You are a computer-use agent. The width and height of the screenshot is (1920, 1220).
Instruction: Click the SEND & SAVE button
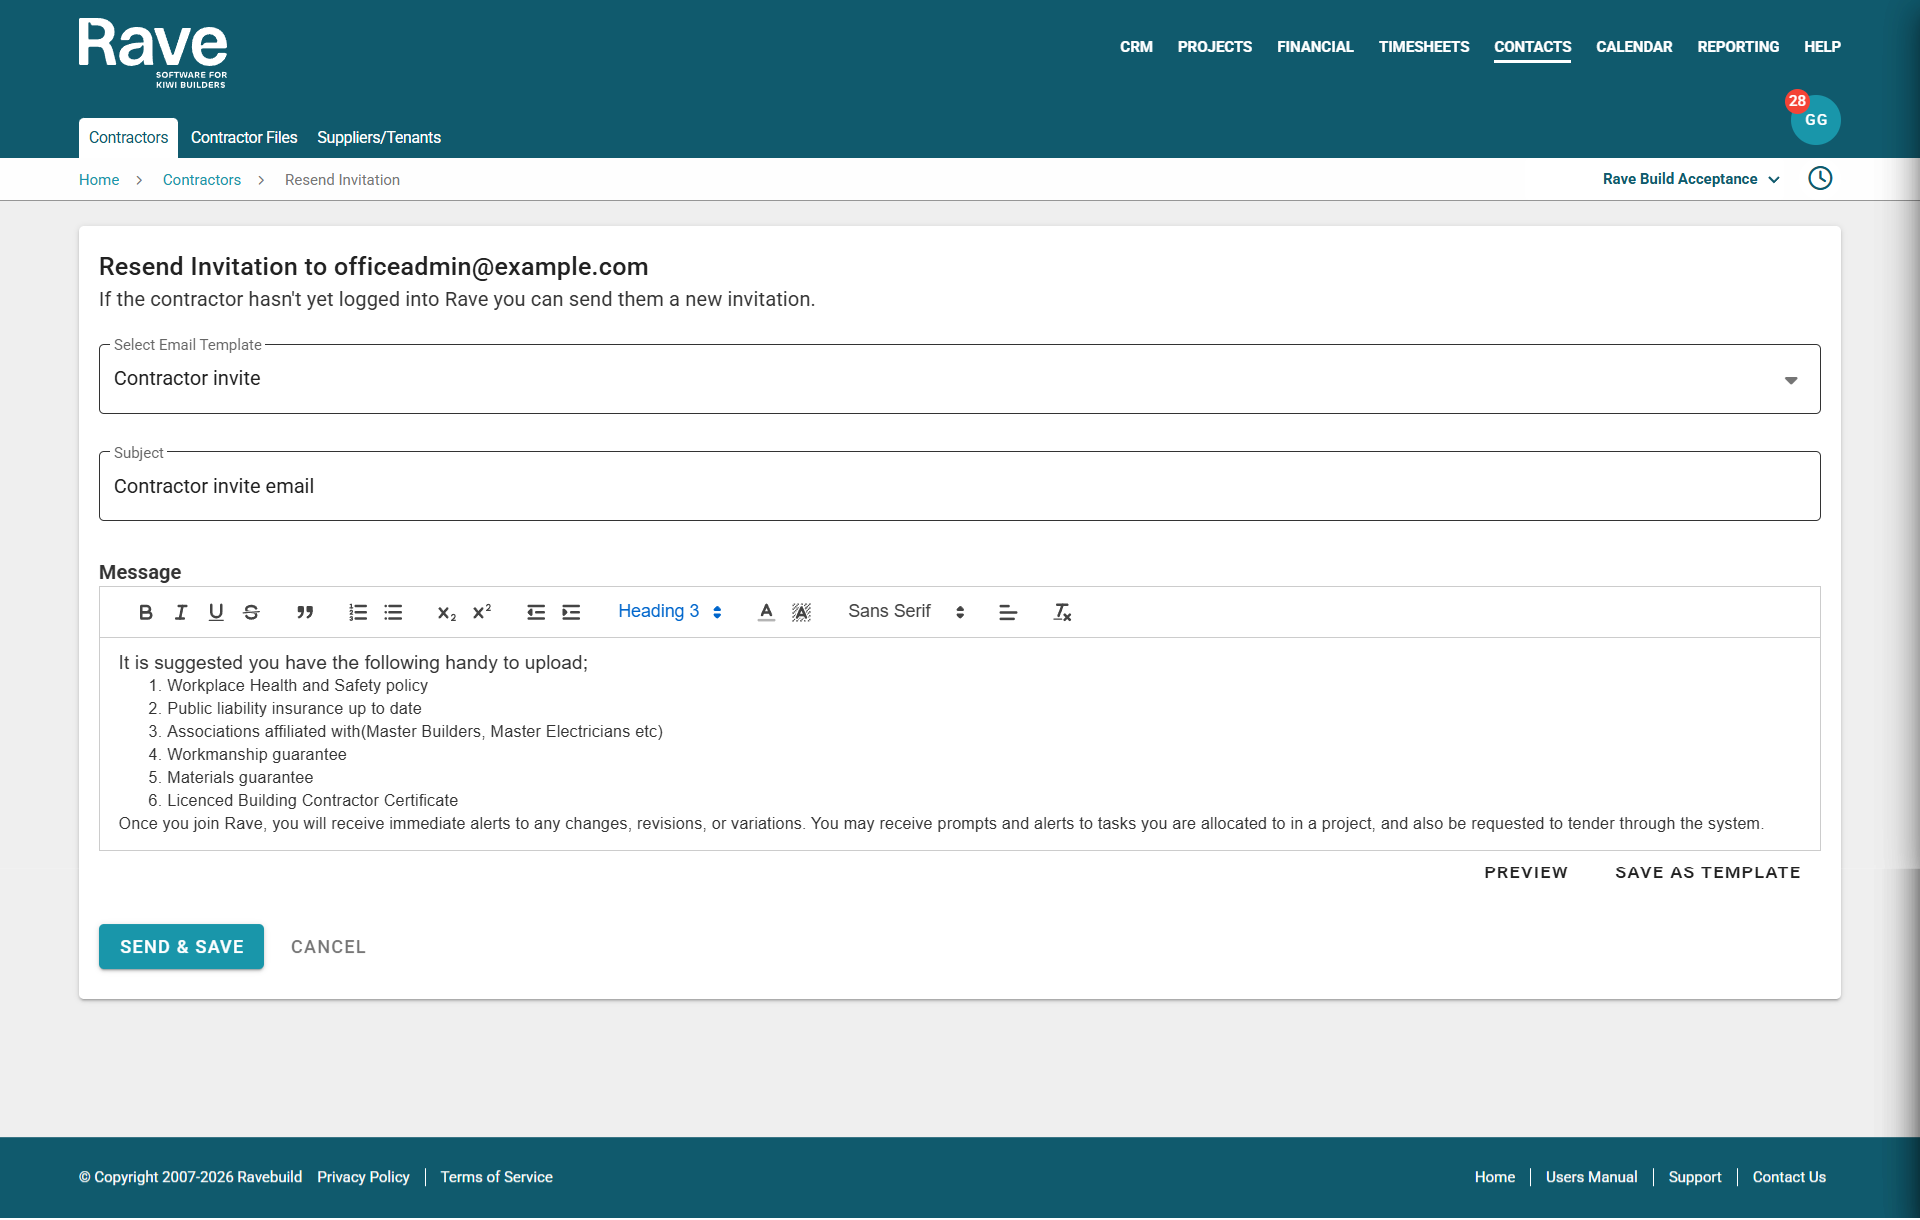coord(181,946)
